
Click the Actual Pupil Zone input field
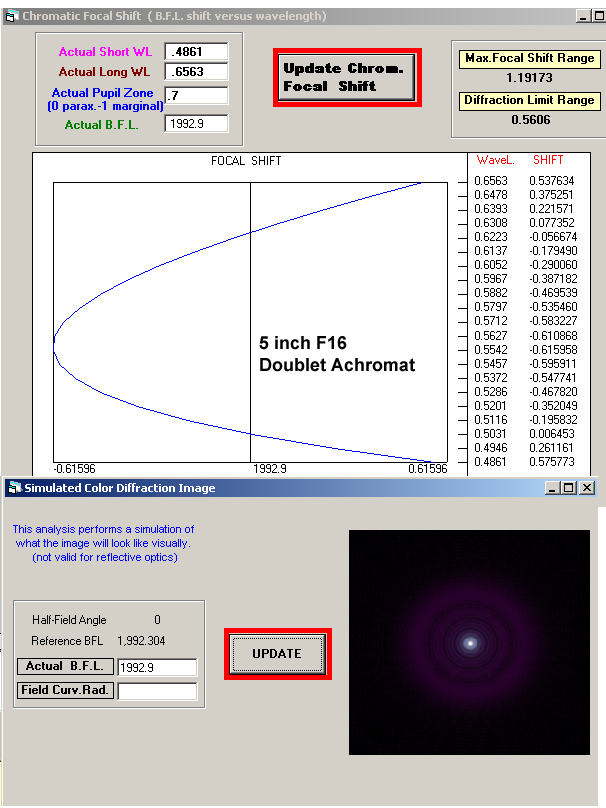pyautogui.click(x=196, y=95)
